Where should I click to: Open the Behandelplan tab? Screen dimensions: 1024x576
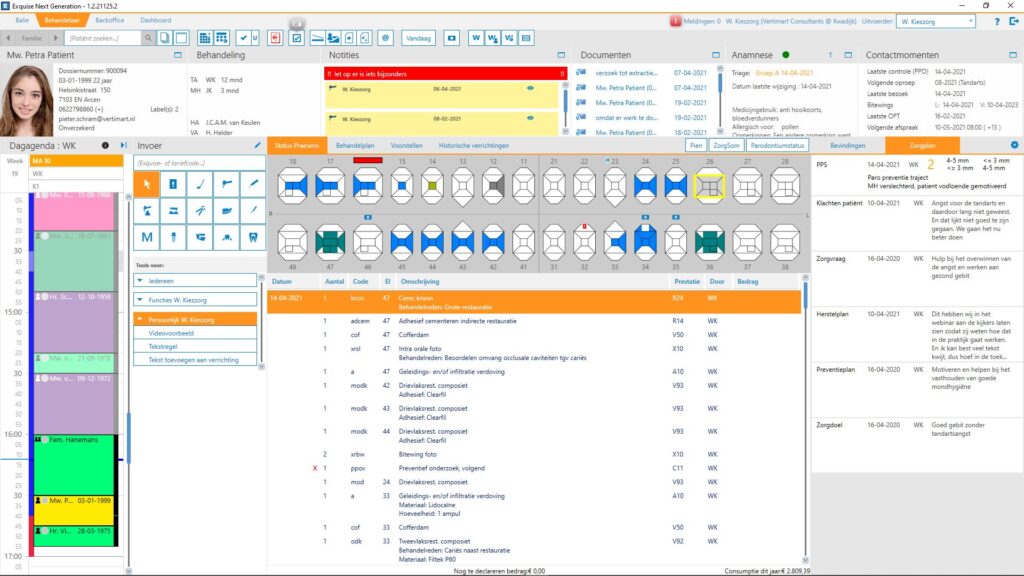pos(355,146)
